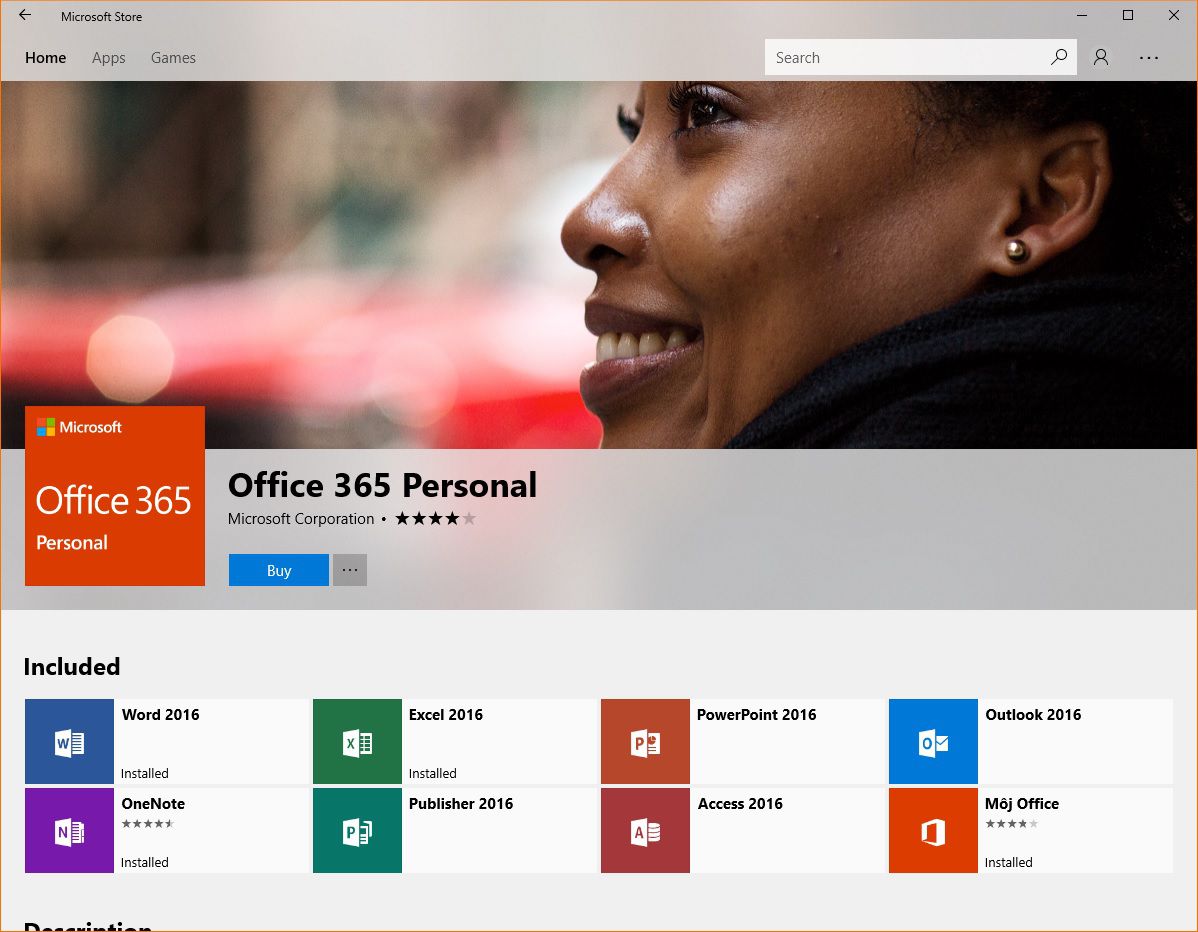Screen dimensions: 1198x932
Task: Click the Included section heading
Action: click(72, 666)
